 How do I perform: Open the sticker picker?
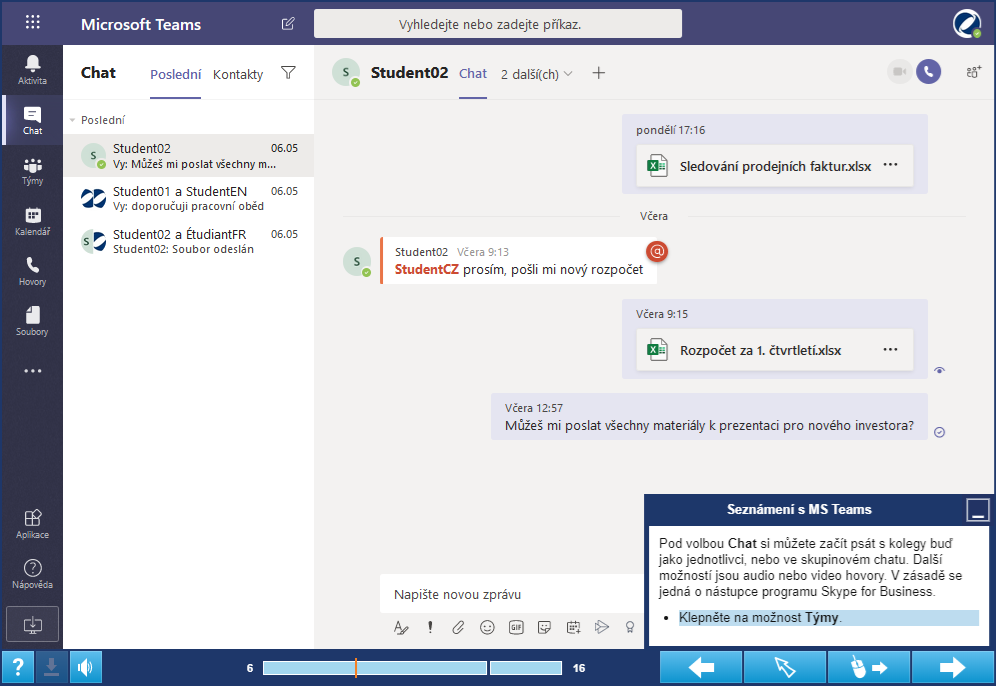[544, 628]
